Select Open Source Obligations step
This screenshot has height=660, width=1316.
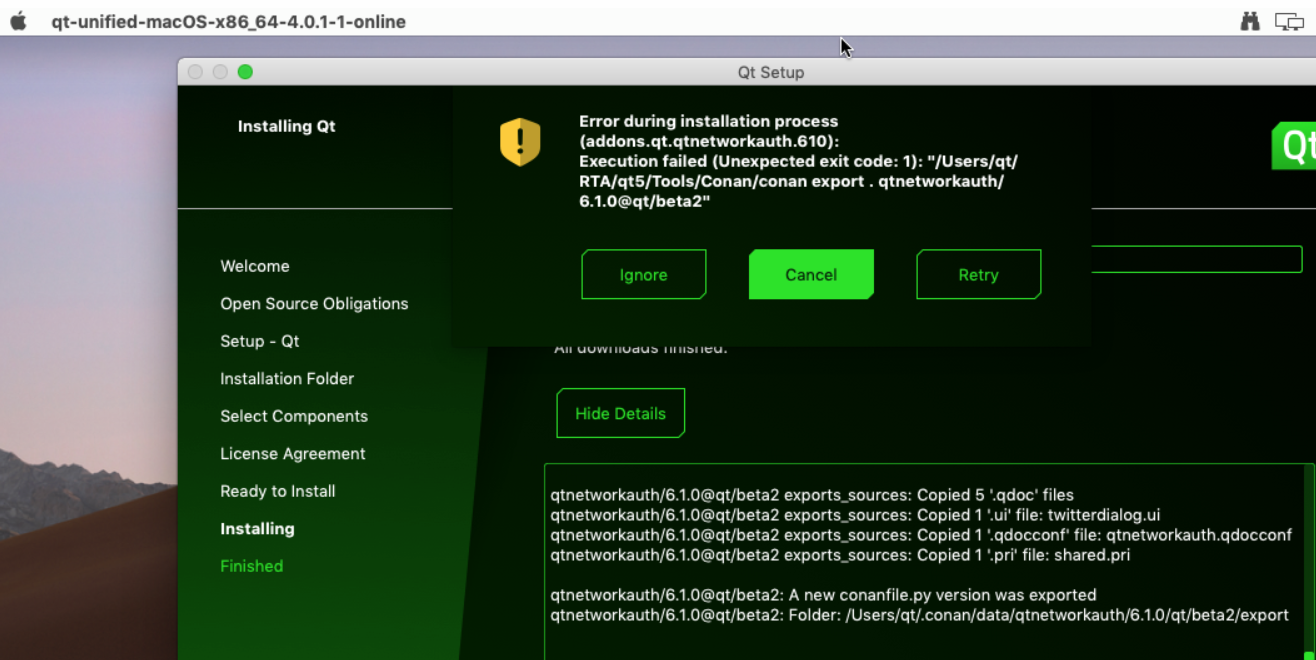pos(314,304)
